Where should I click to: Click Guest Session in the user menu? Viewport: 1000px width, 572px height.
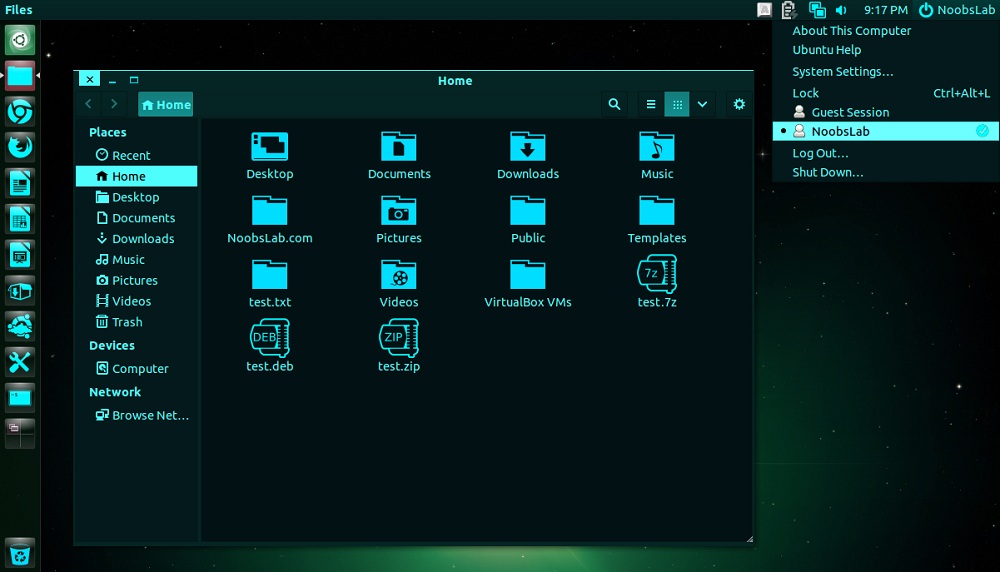tap(850, 112)
